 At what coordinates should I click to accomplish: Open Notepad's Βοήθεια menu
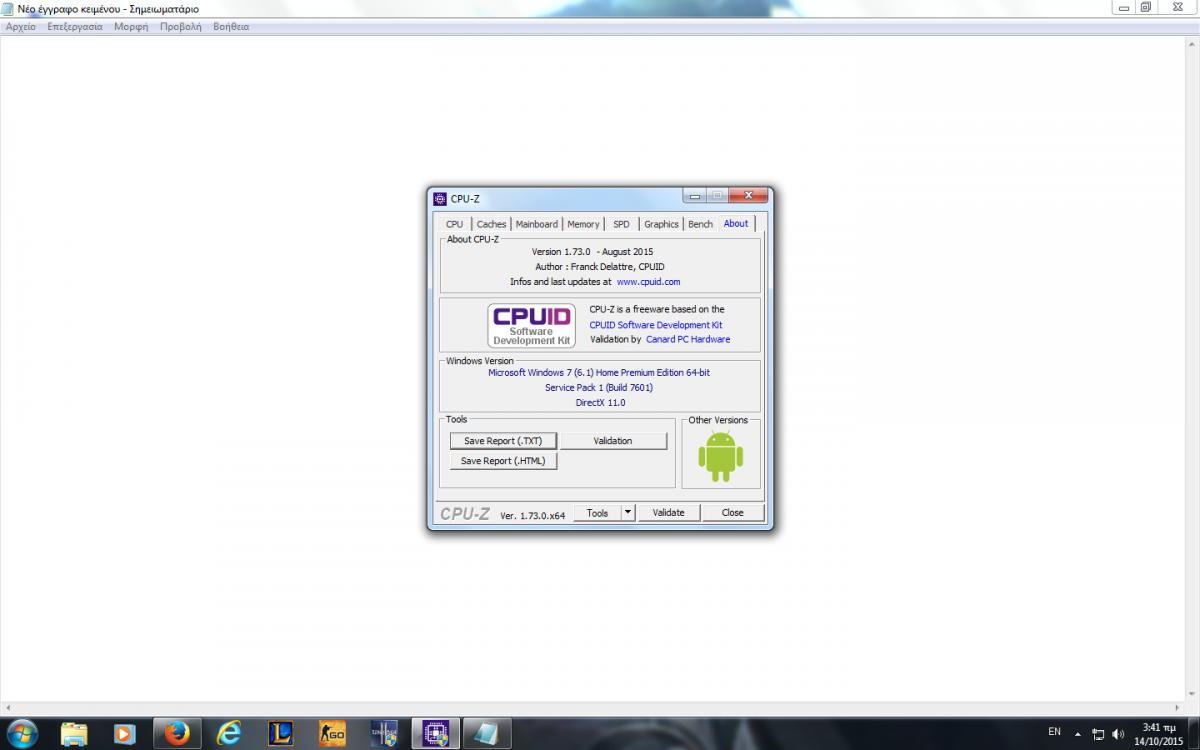[x=231, y=27]
